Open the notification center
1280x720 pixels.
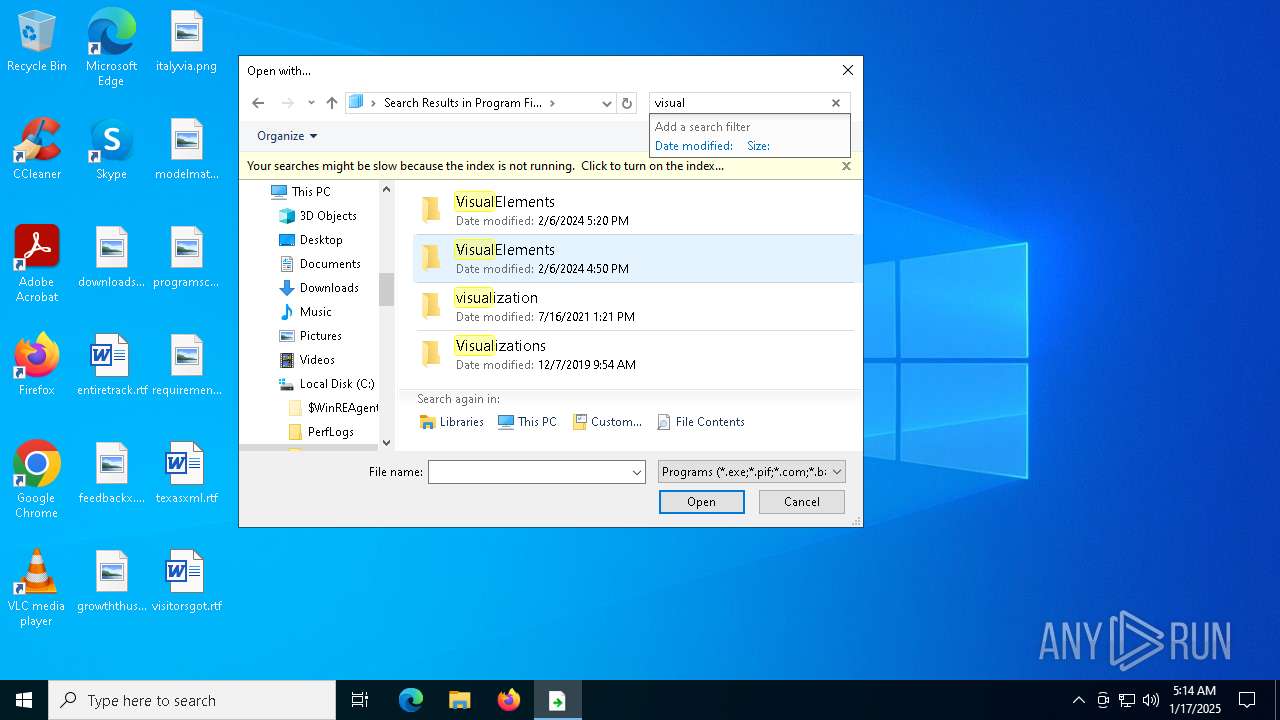[1247, 700]
